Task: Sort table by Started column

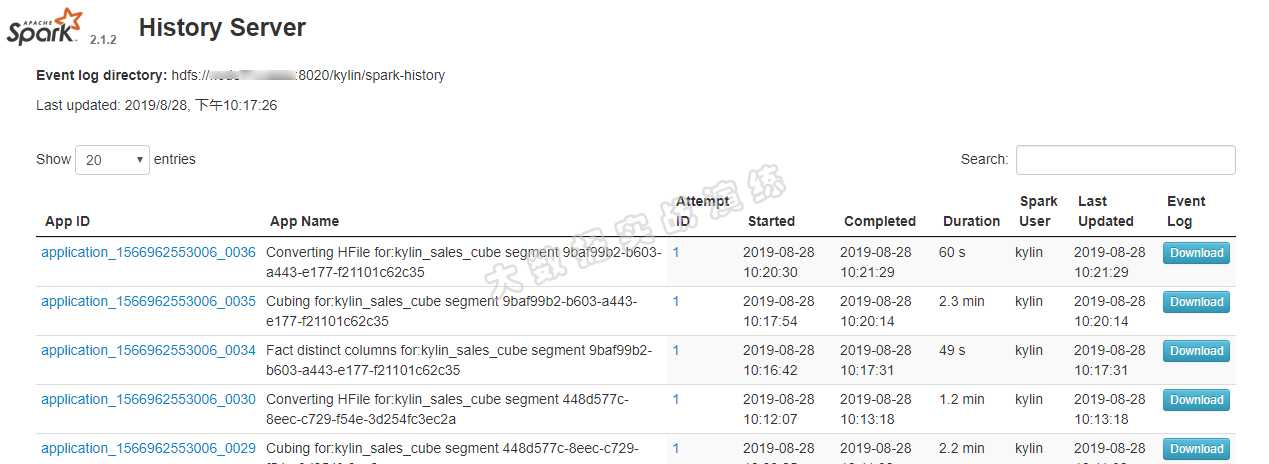Action: coord(771,221)
